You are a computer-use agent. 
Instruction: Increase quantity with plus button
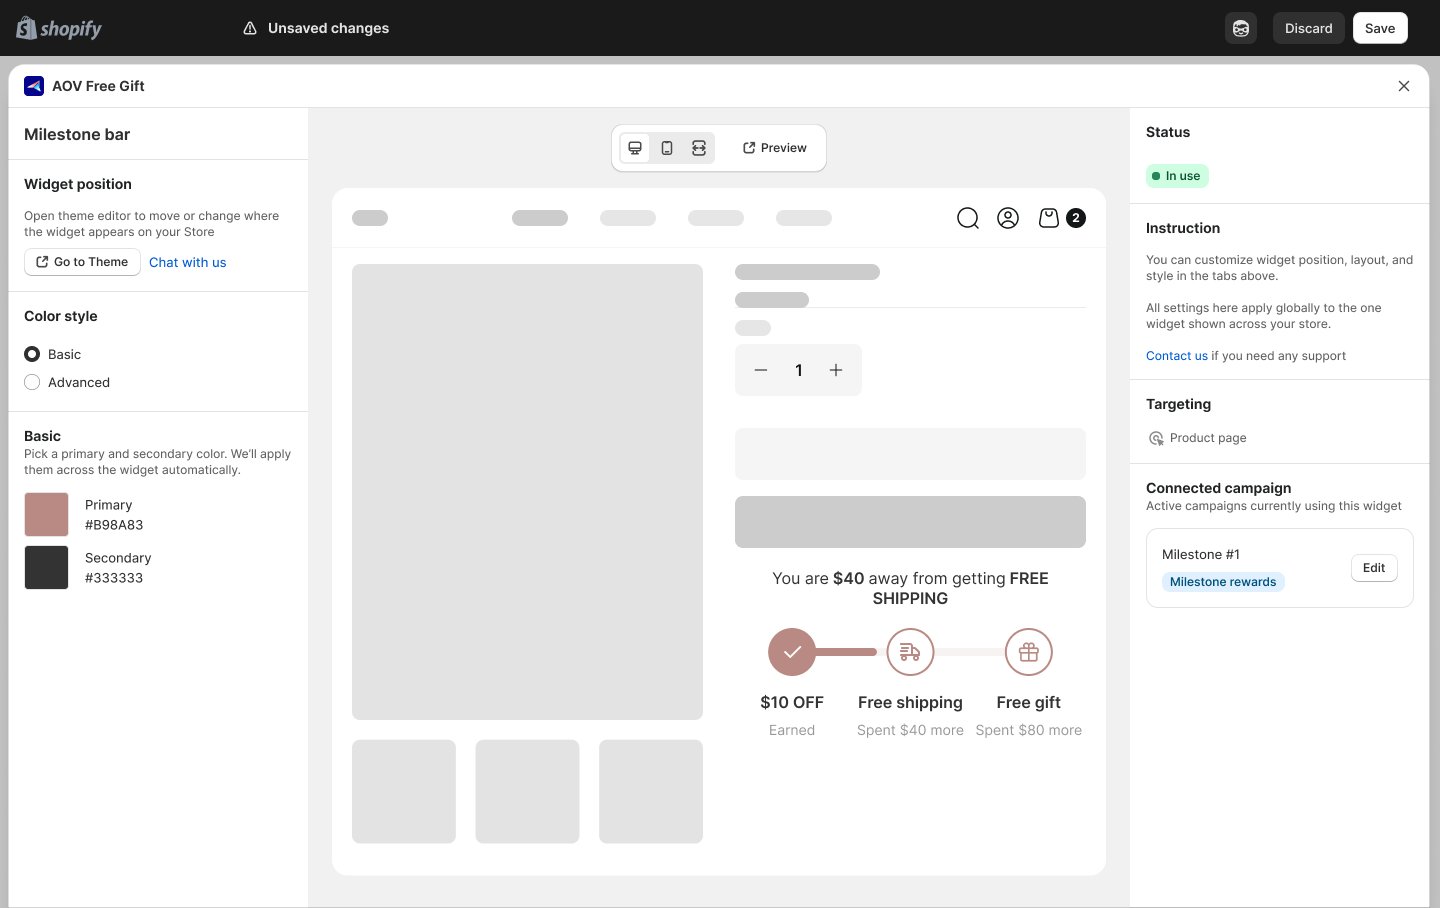tap(836, 370)
